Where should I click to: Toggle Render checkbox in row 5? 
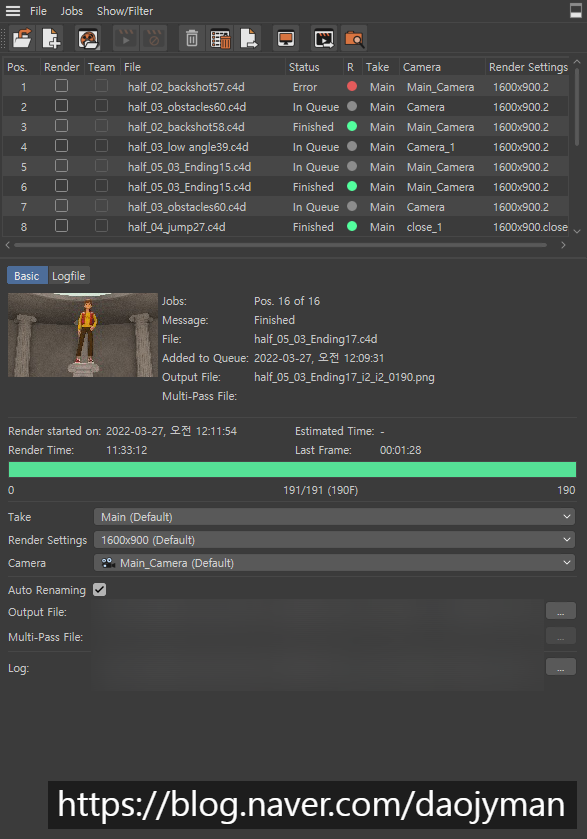[62, 166]
